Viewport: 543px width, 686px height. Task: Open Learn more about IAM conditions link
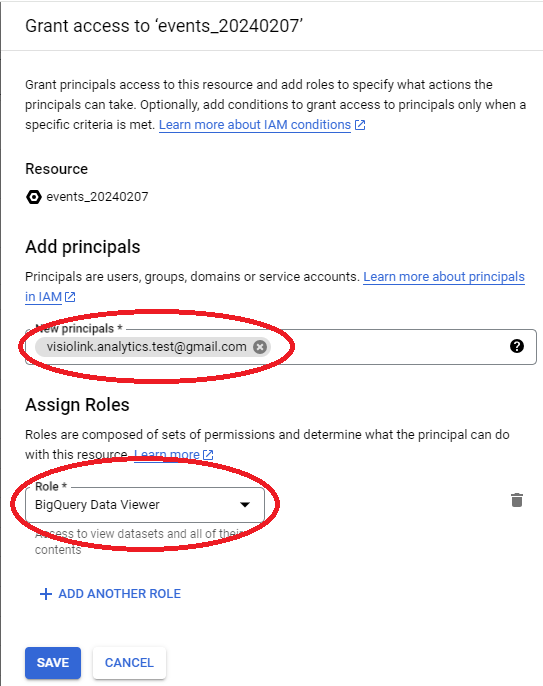pyautogui.click(x=255, y=125)
